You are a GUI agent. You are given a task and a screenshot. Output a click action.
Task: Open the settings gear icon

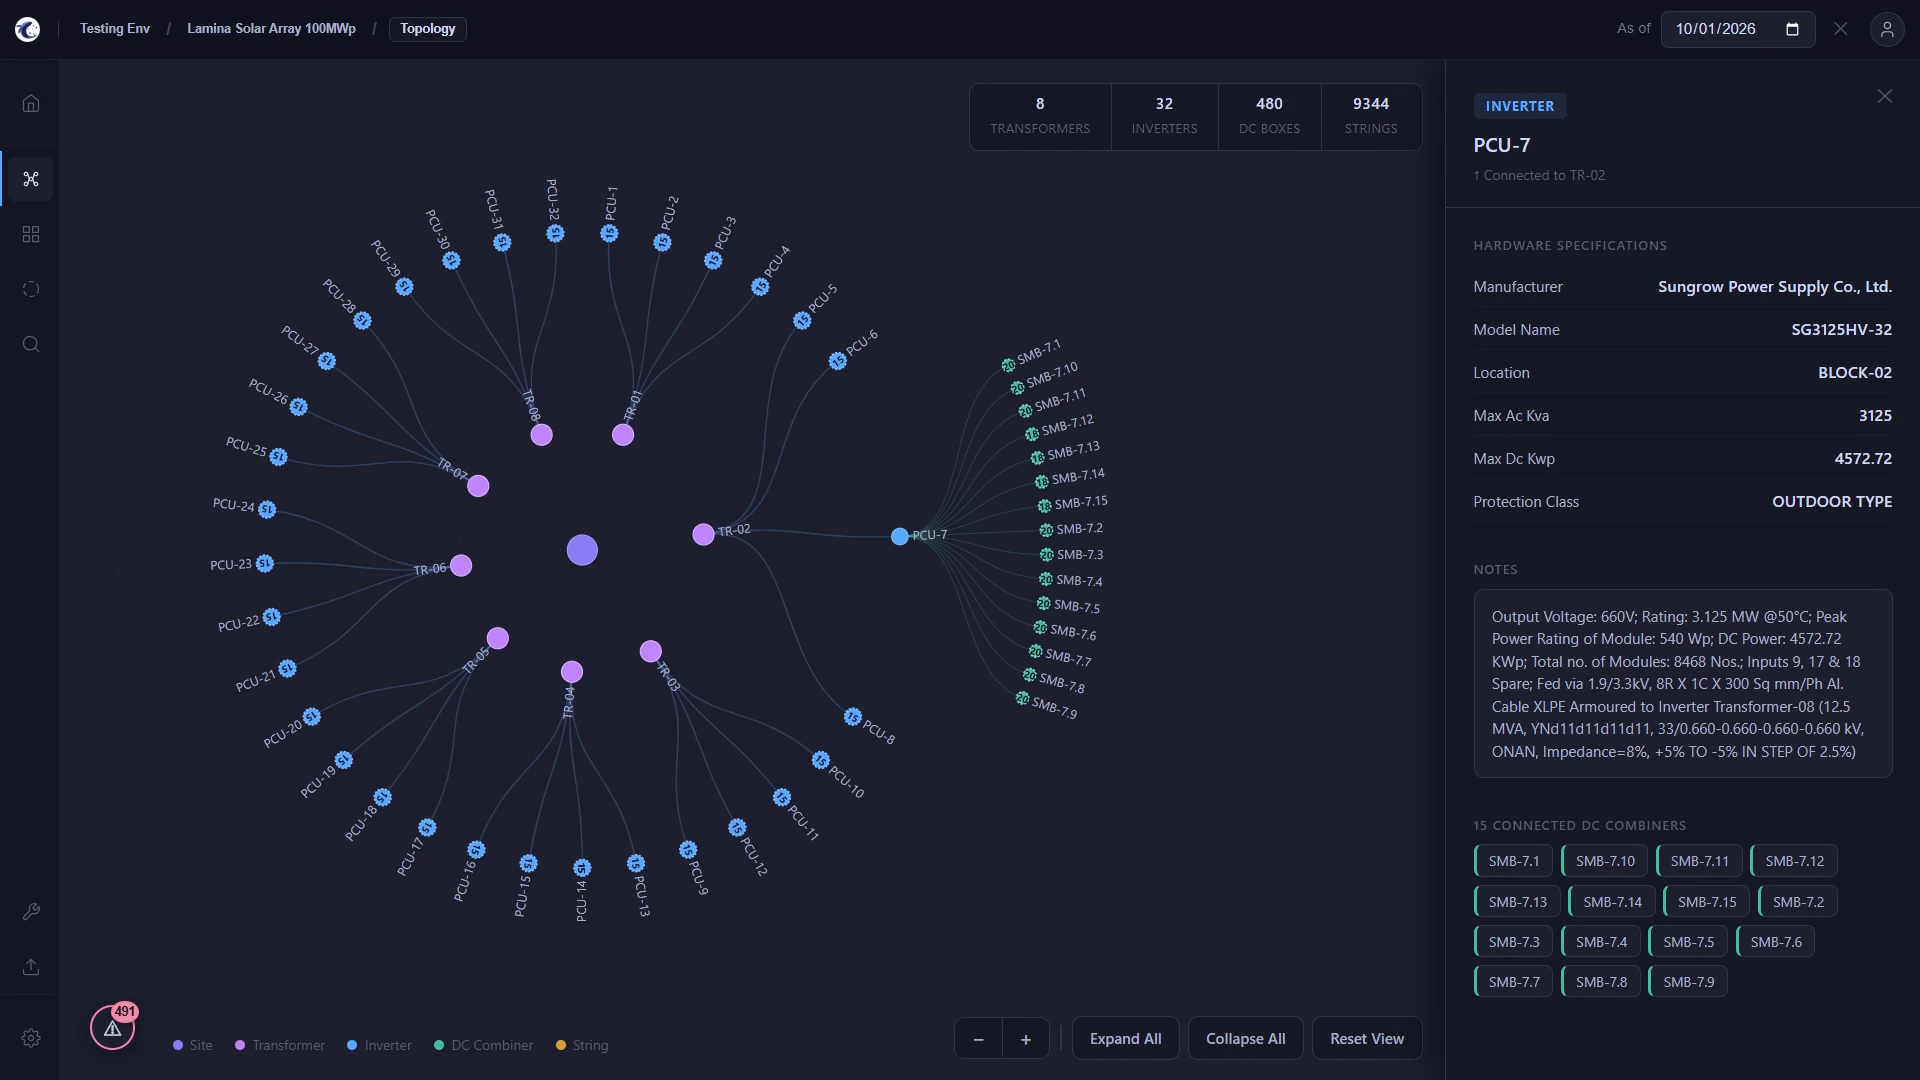tap(31, 1038)
